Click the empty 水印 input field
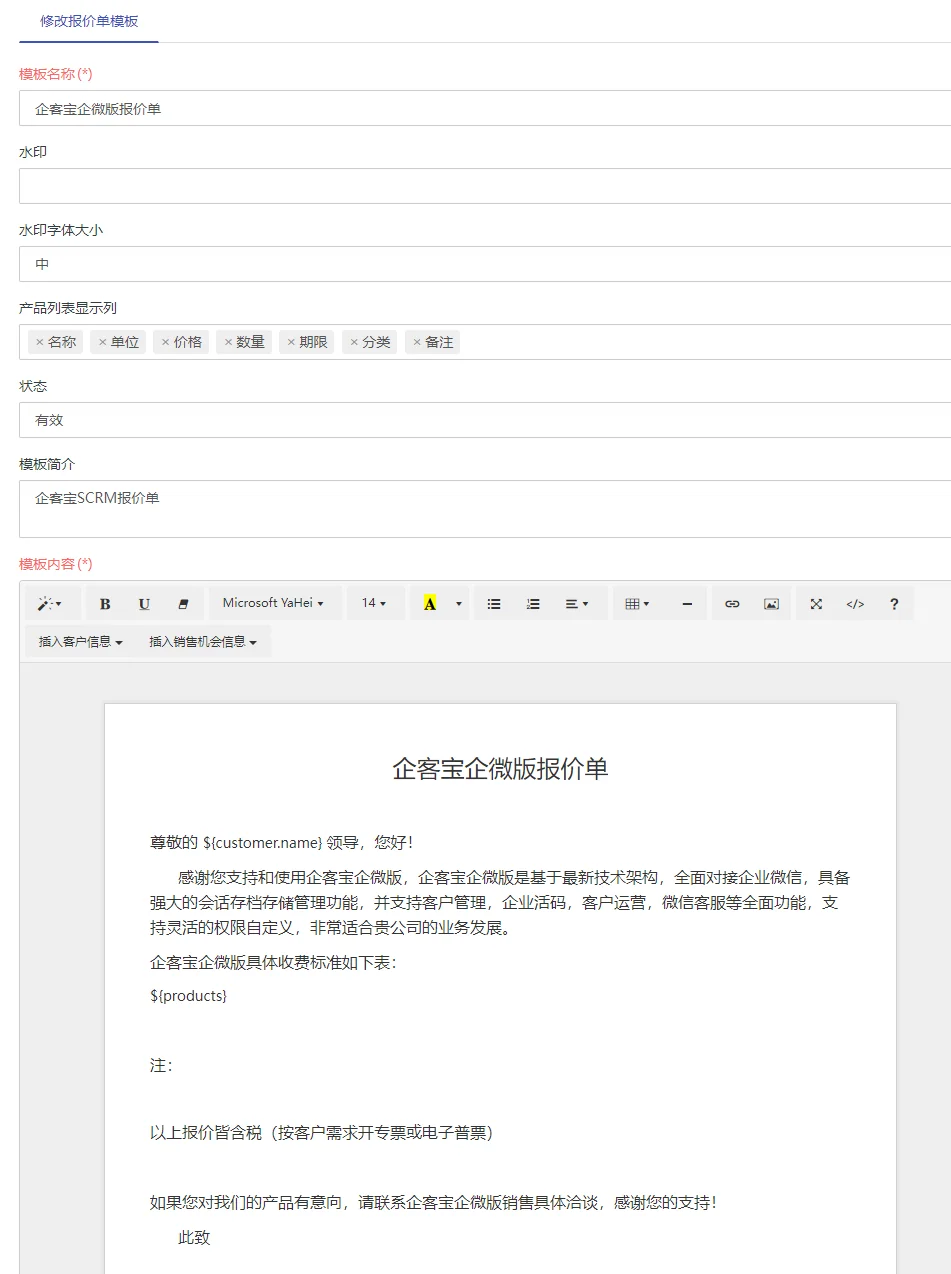This screenshot has height=1274, width=951. point(485,186)
